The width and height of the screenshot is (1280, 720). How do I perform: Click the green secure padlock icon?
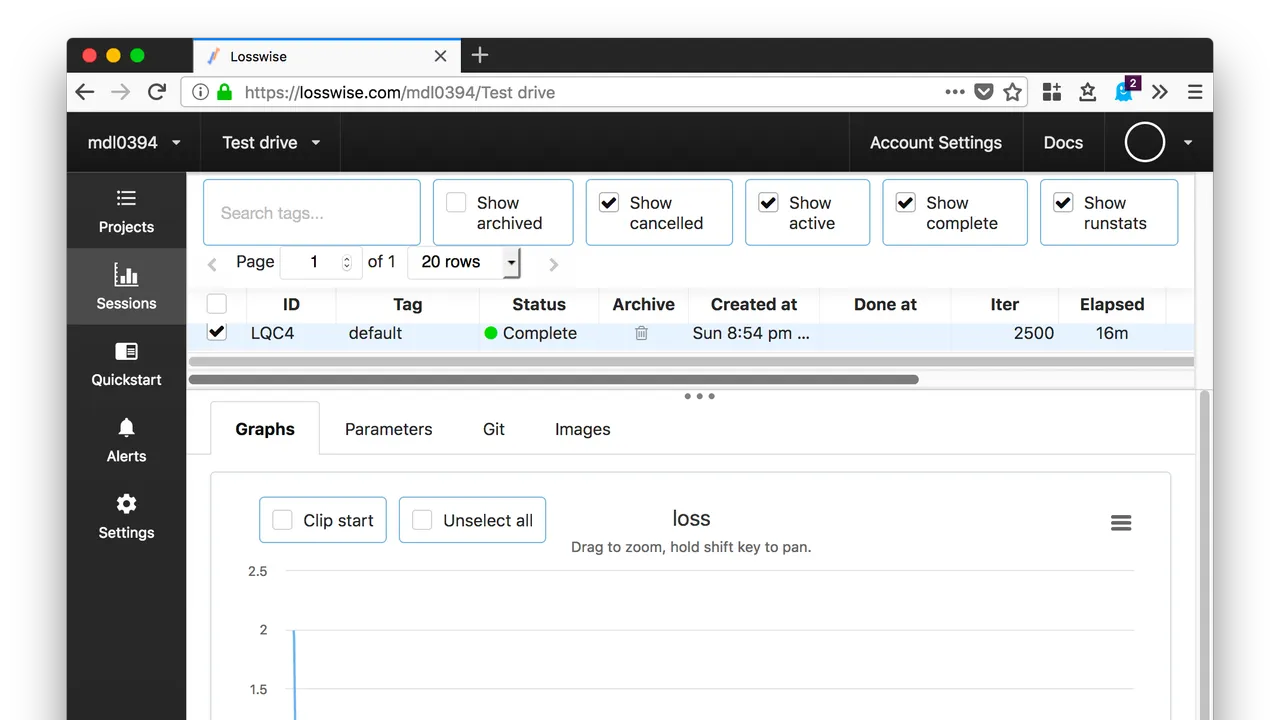click(224, 92)
